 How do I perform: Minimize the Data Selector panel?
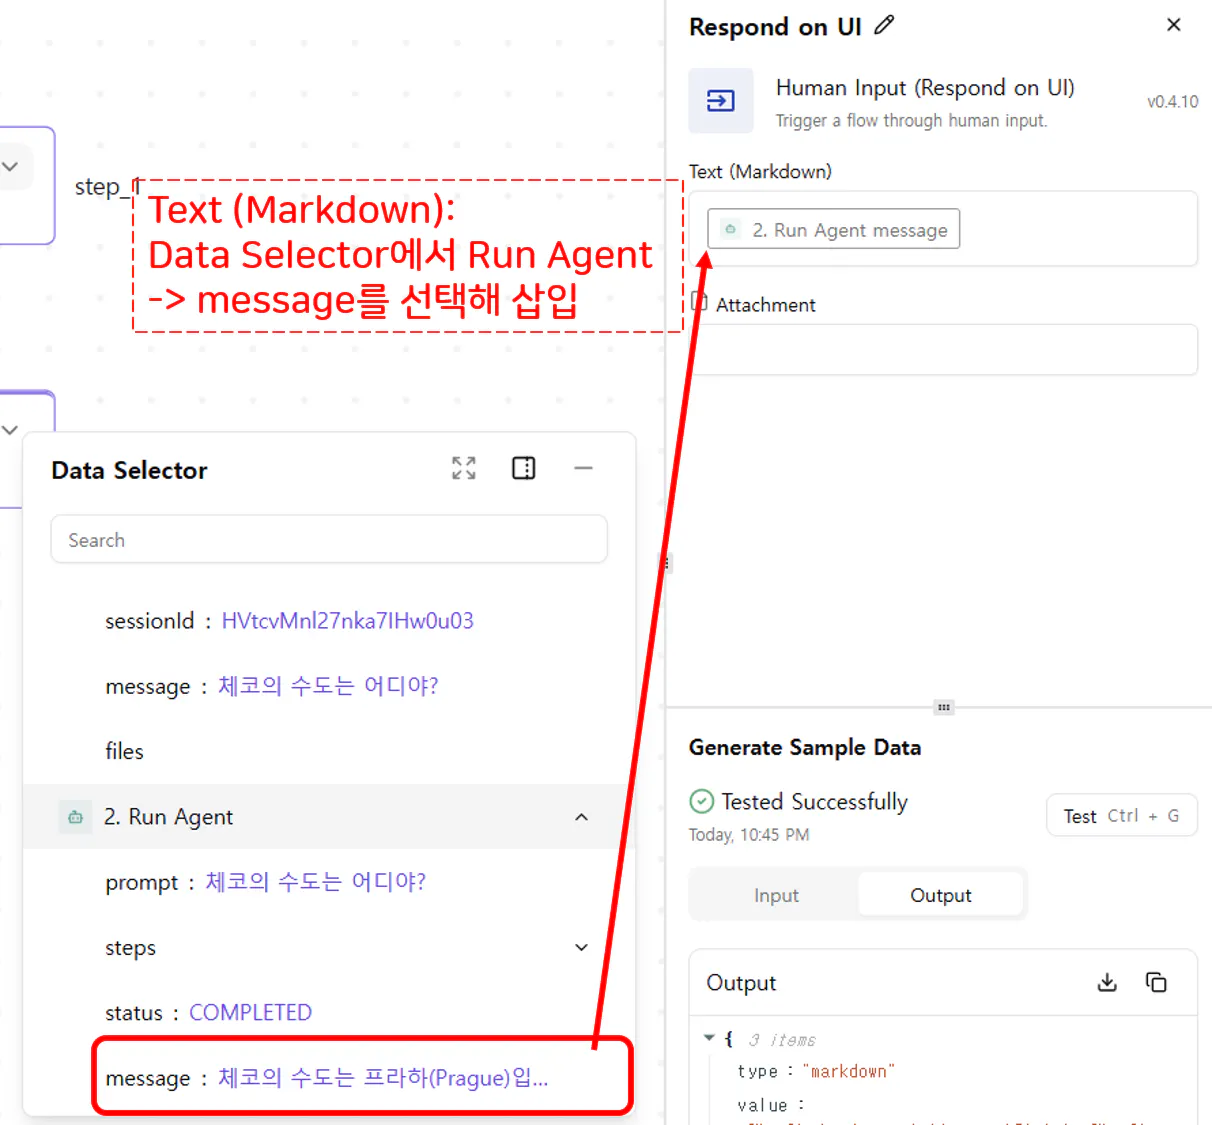(584, 468)
